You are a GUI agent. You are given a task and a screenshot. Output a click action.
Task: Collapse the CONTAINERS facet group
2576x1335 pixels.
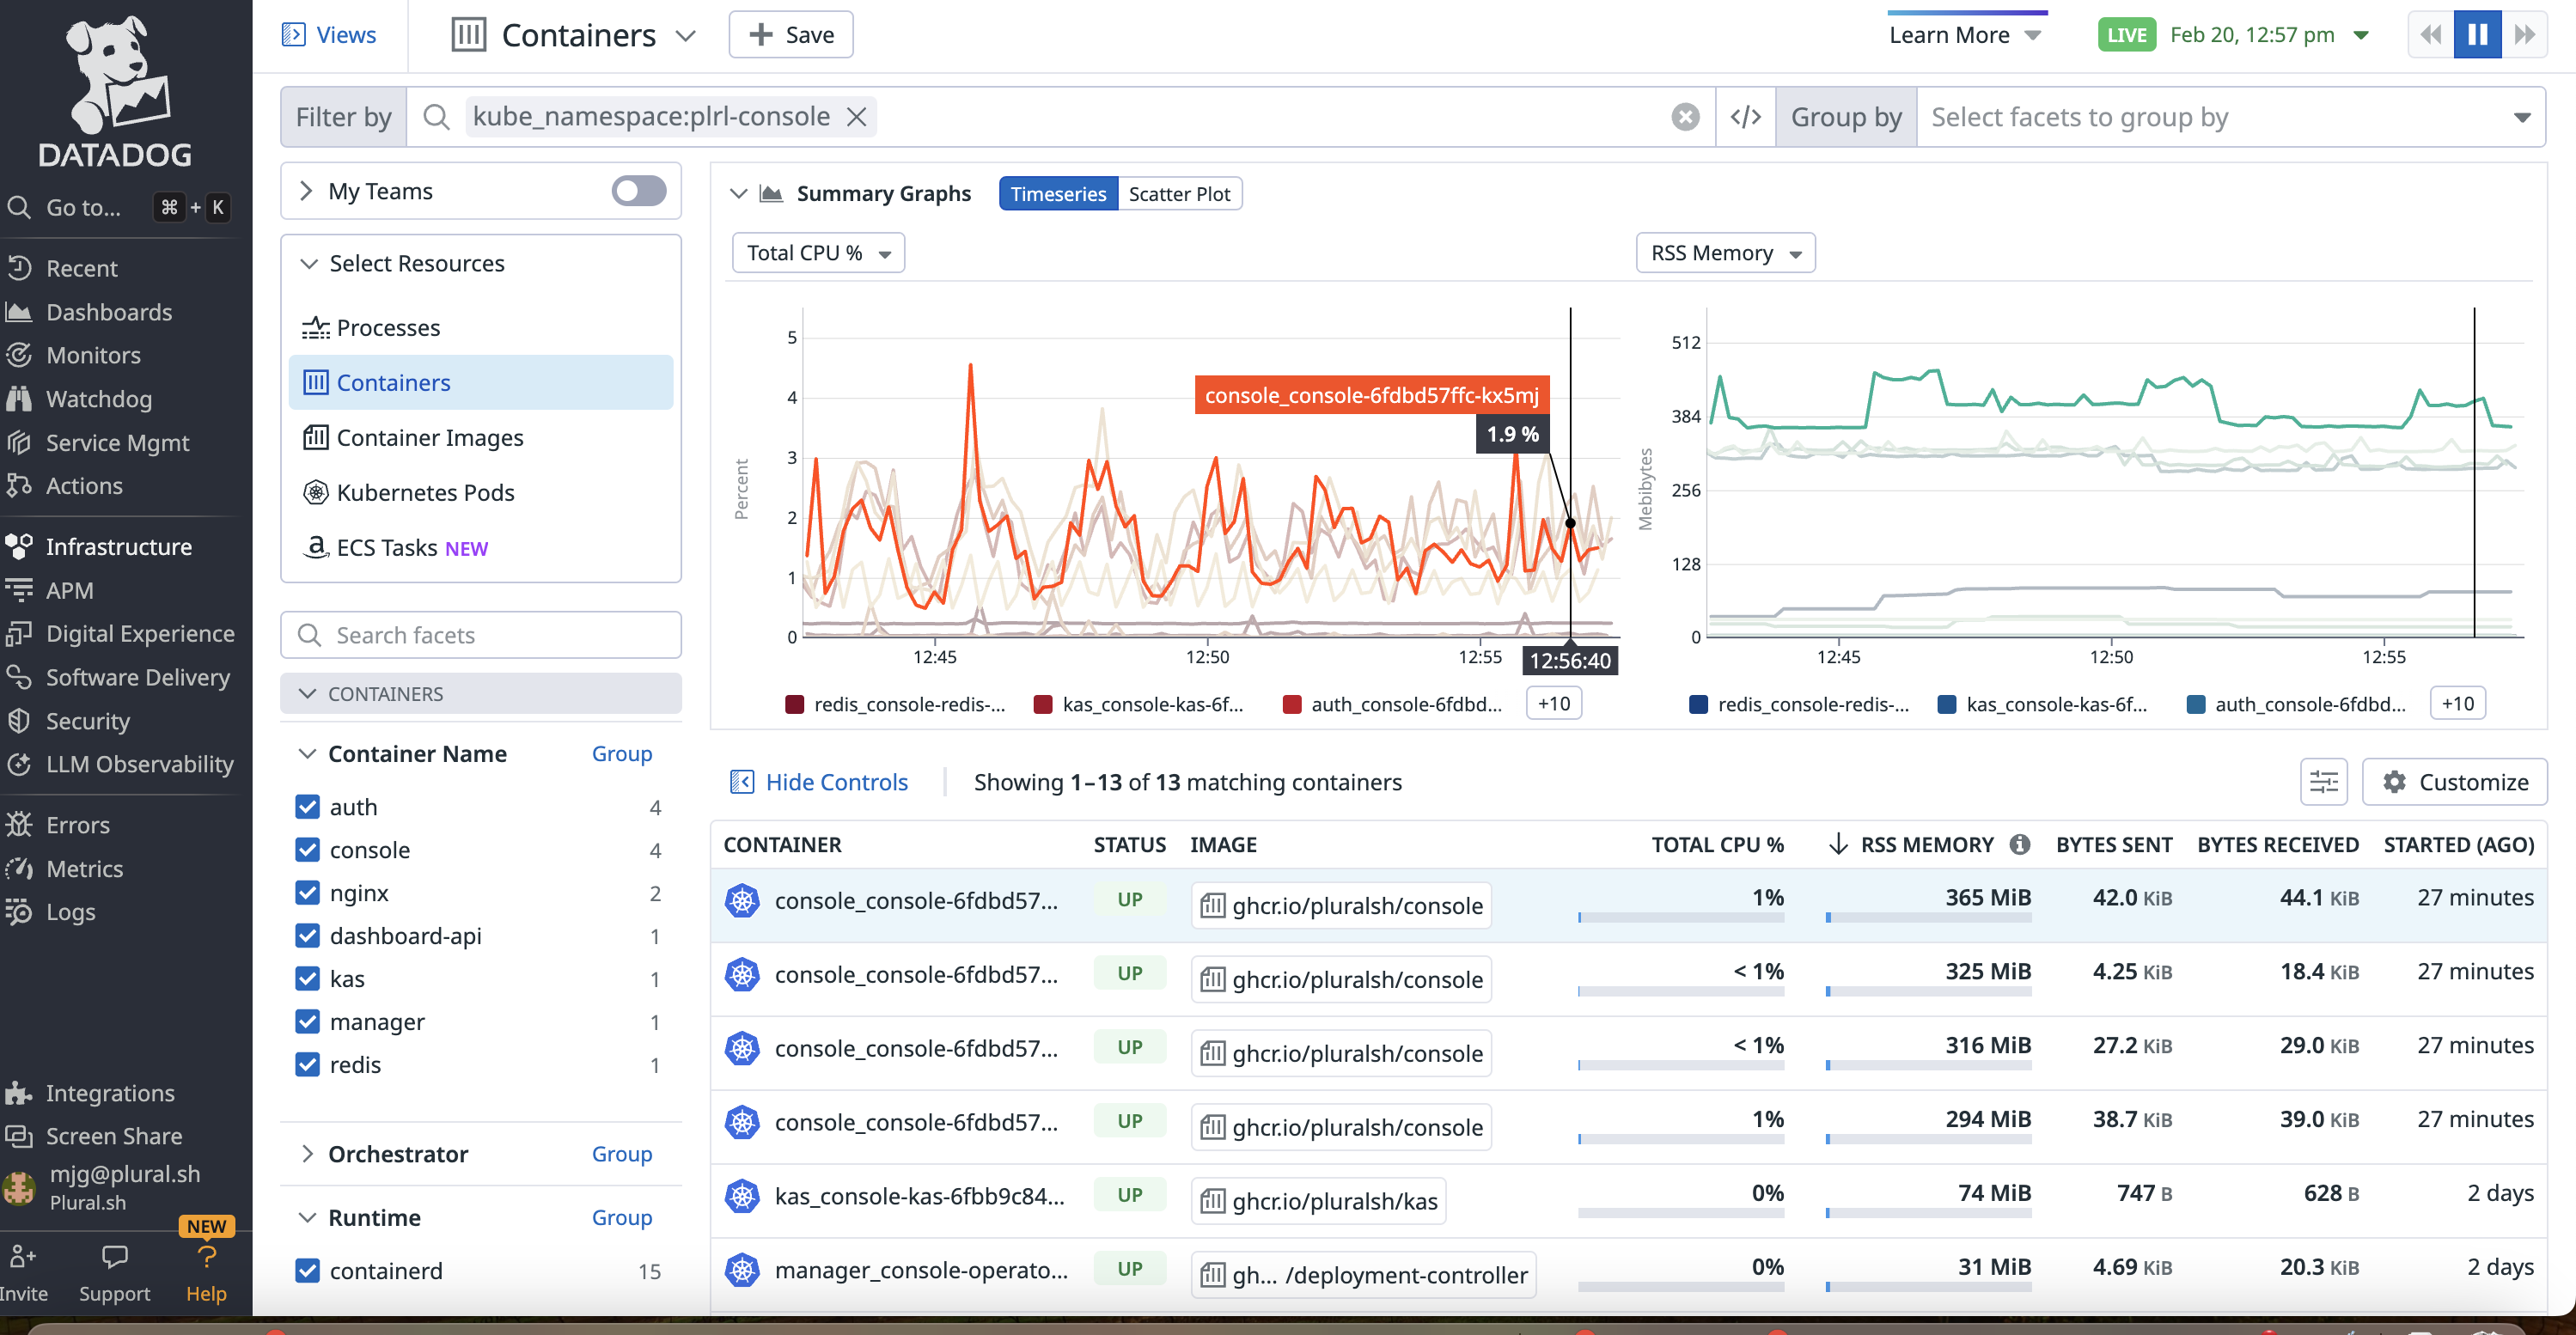pyautogui.click(x=481, y=694)
